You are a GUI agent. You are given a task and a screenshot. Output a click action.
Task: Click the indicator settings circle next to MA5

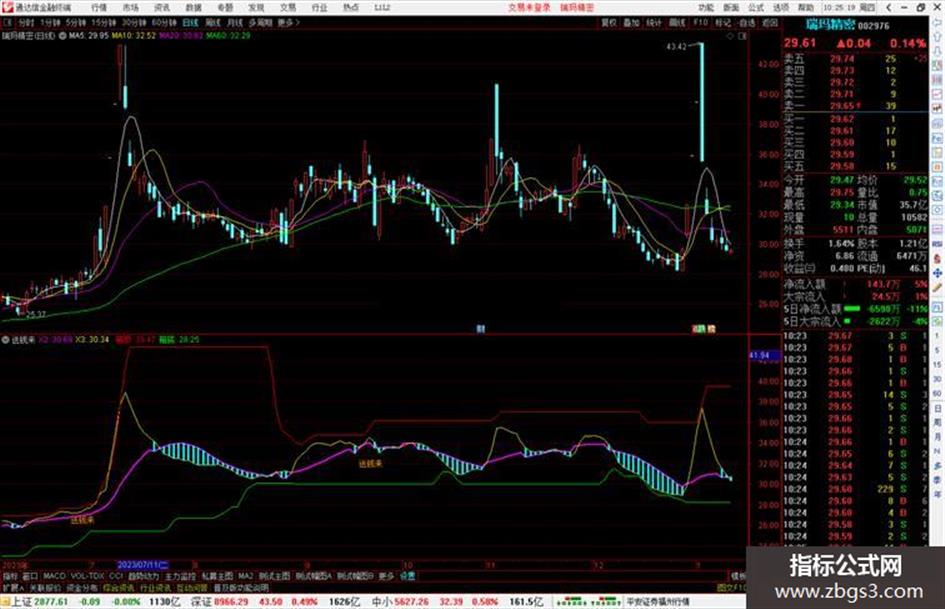[x=63, y=36]
